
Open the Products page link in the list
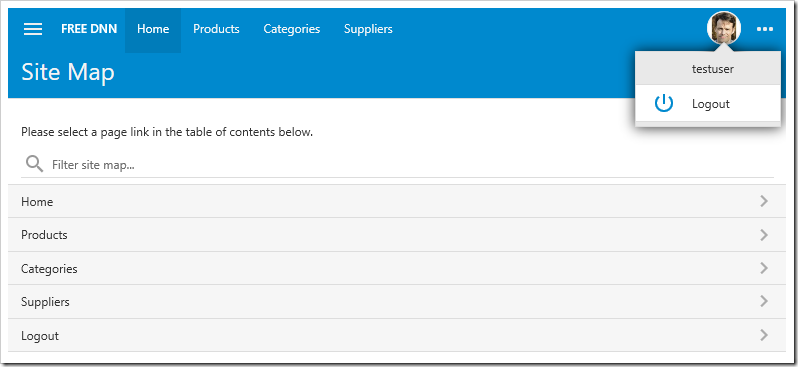click(x=397, y=235)
